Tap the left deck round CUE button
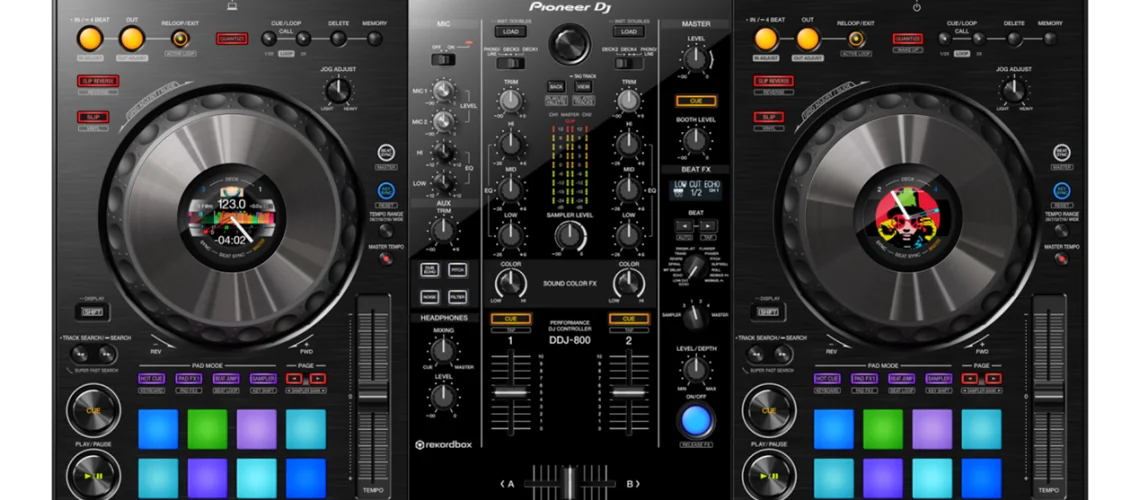The image size is (1140, 500). [94, 411]
